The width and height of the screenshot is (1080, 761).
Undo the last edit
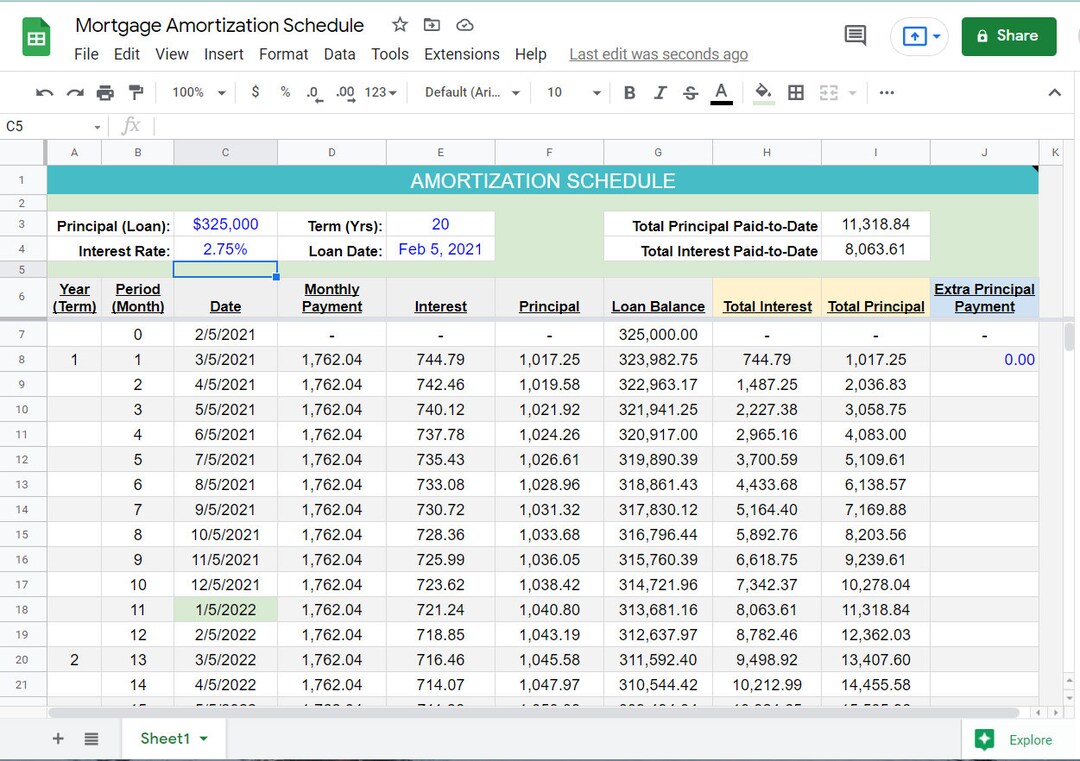click(x=42, y=92)
